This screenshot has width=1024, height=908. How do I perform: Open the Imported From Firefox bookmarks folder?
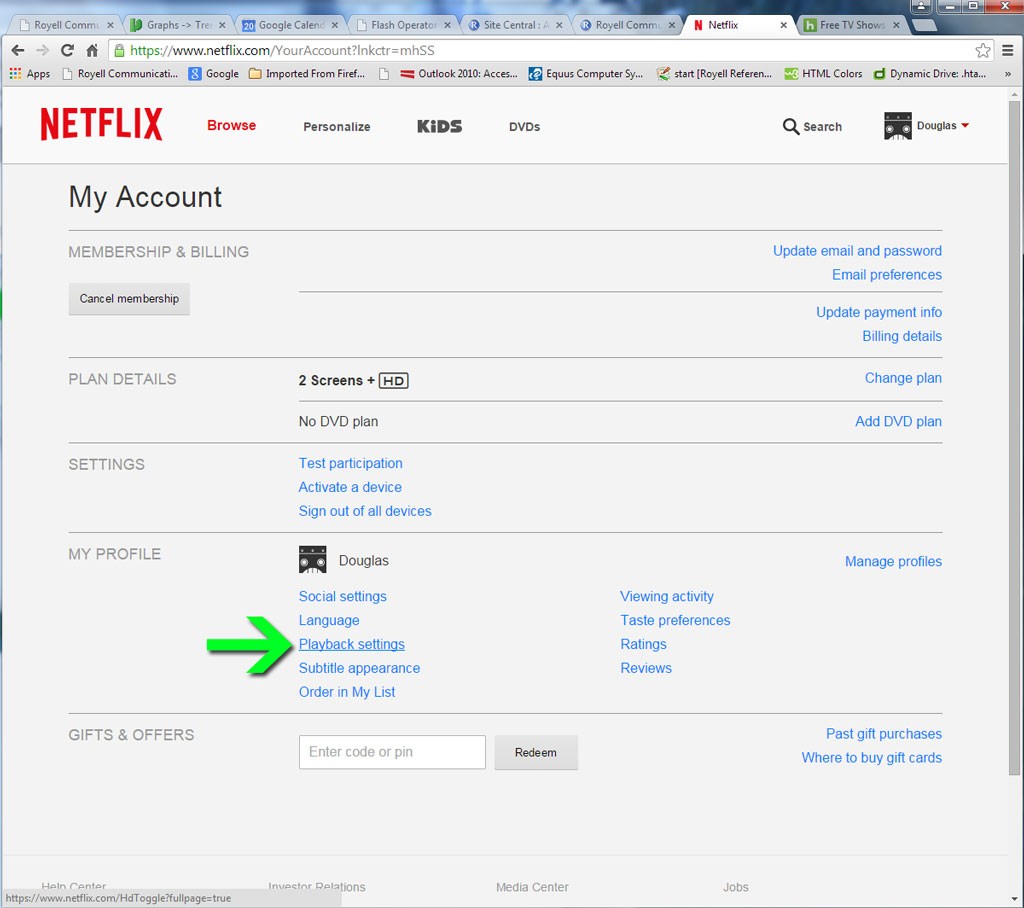click(x=306, y=74)
